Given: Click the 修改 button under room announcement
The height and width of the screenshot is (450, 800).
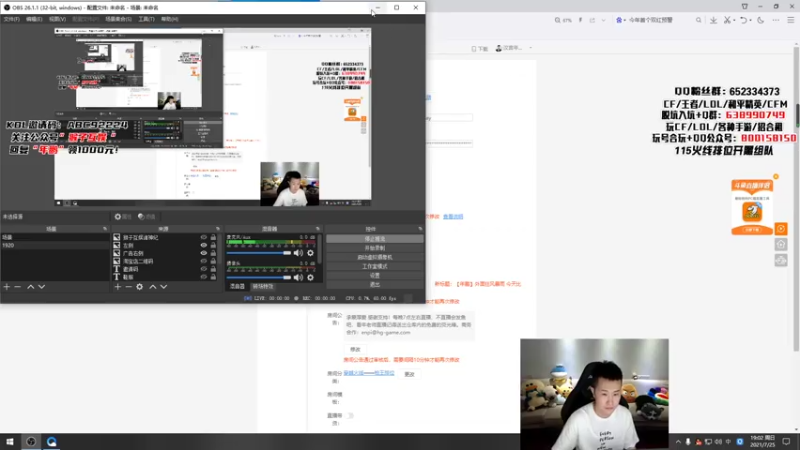Looking at the screenshot, I should [x=355, y=349].
